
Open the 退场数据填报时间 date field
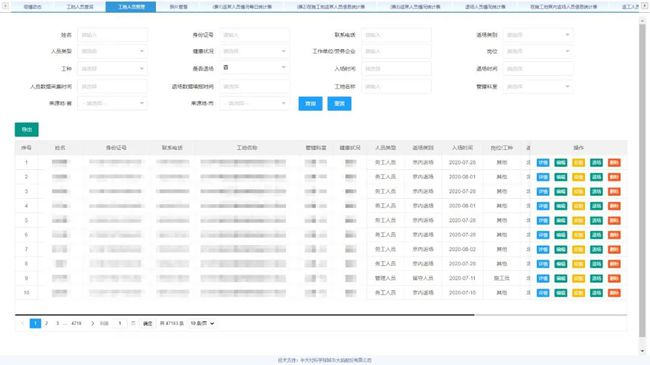click(254, 86)
